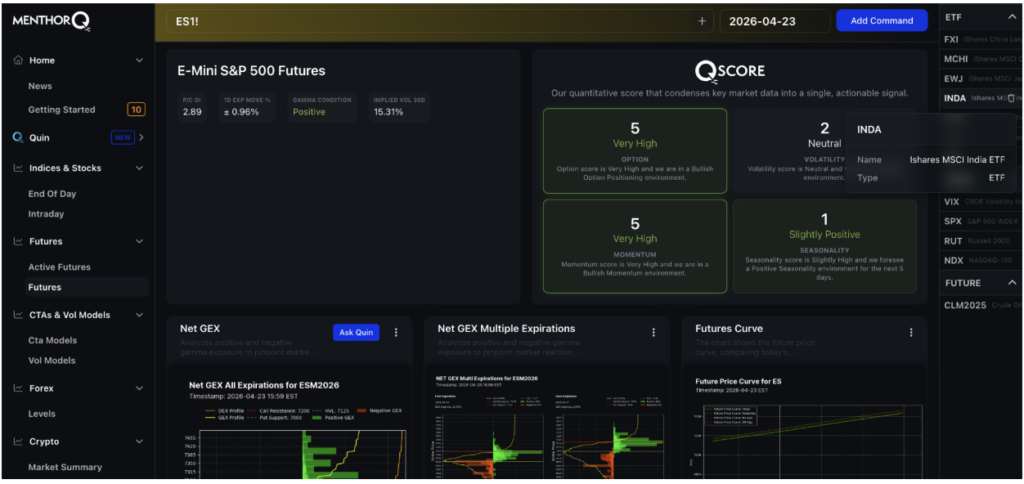The width and height of the screenshot is (1024, 484).
Task: Open Active Futures page
Action: tap(59, 267)
